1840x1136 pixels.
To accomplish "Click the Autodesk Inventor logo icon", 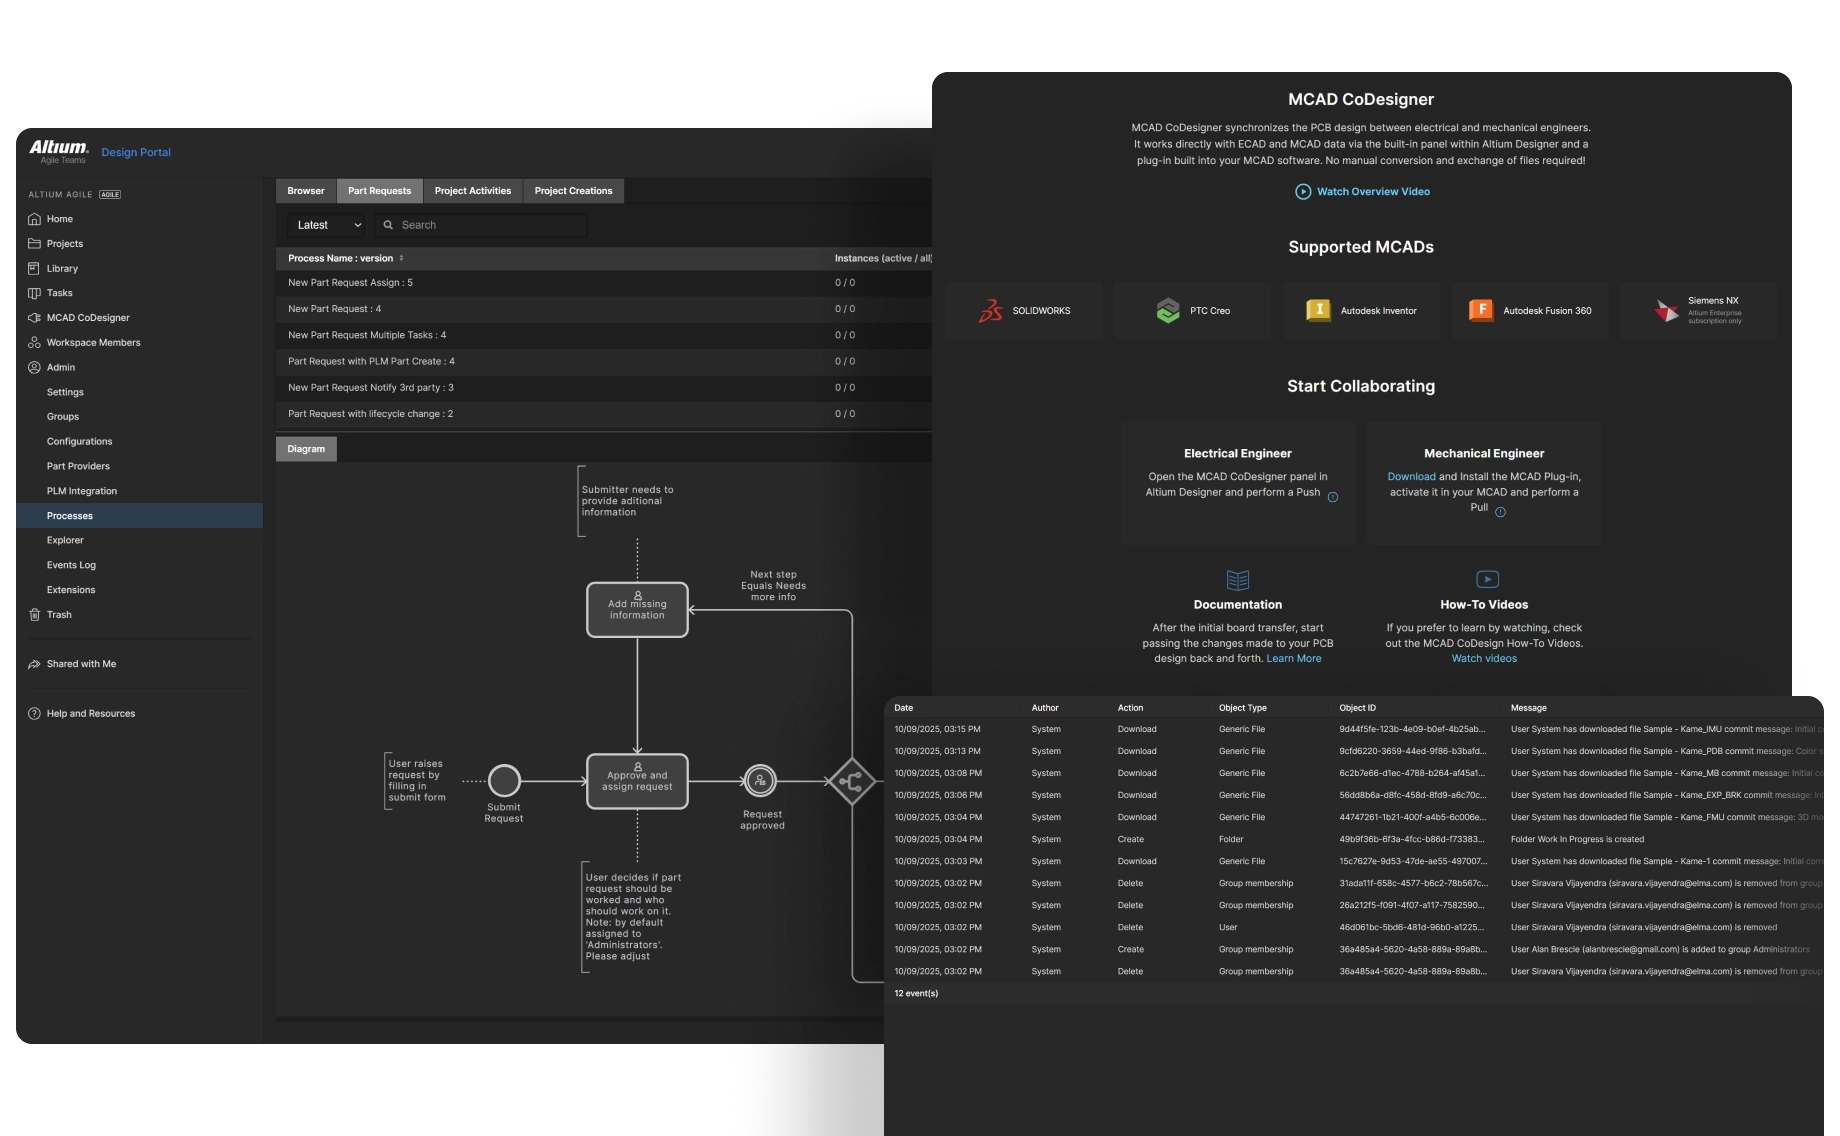I will coord(1318,311).
